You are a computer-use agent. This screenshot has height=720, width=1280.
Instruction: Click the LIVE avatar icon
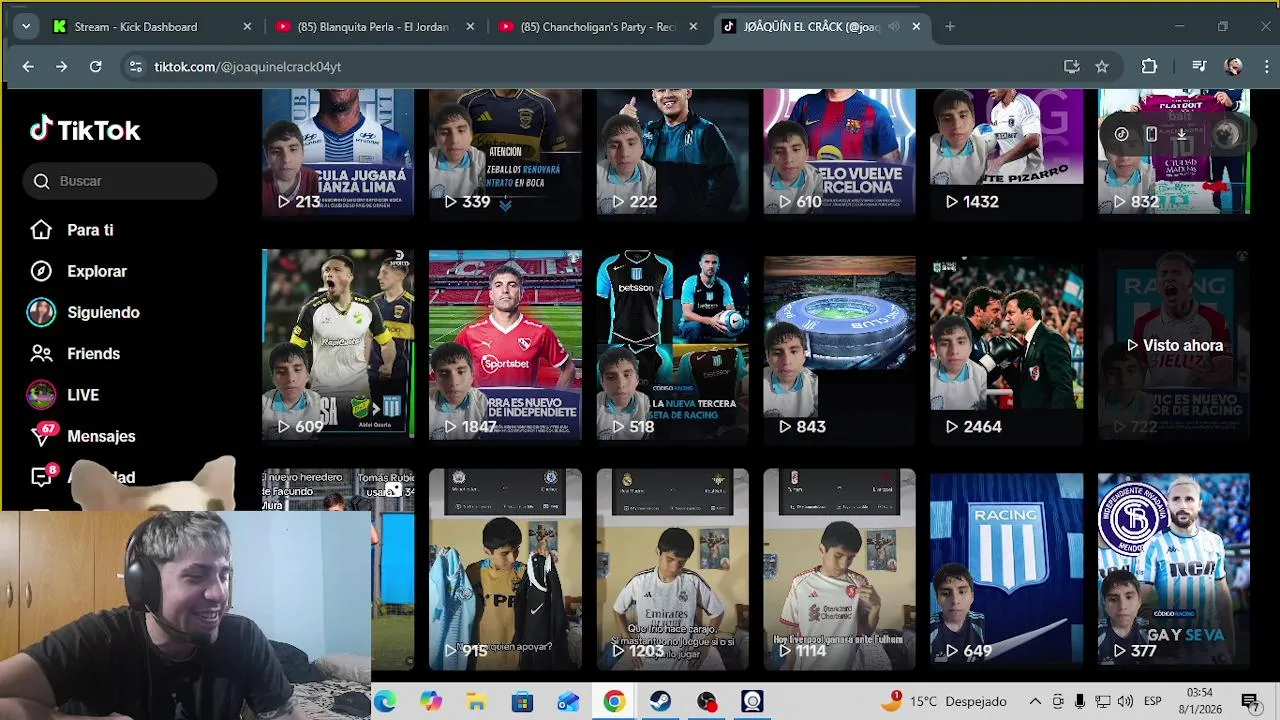[x=41, y=395]
